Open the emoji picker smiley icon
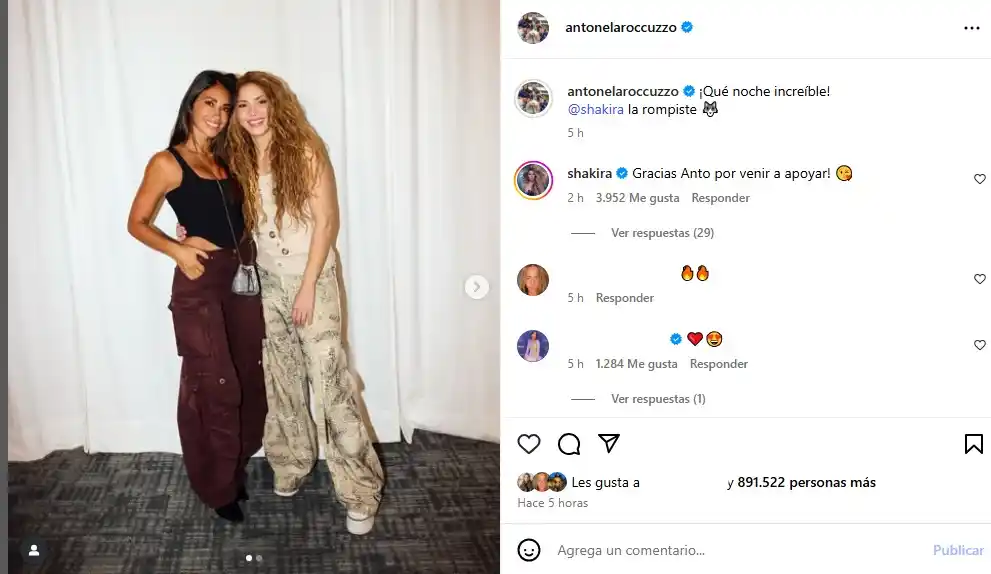991x574 pixels. click(x=529, y=550)
